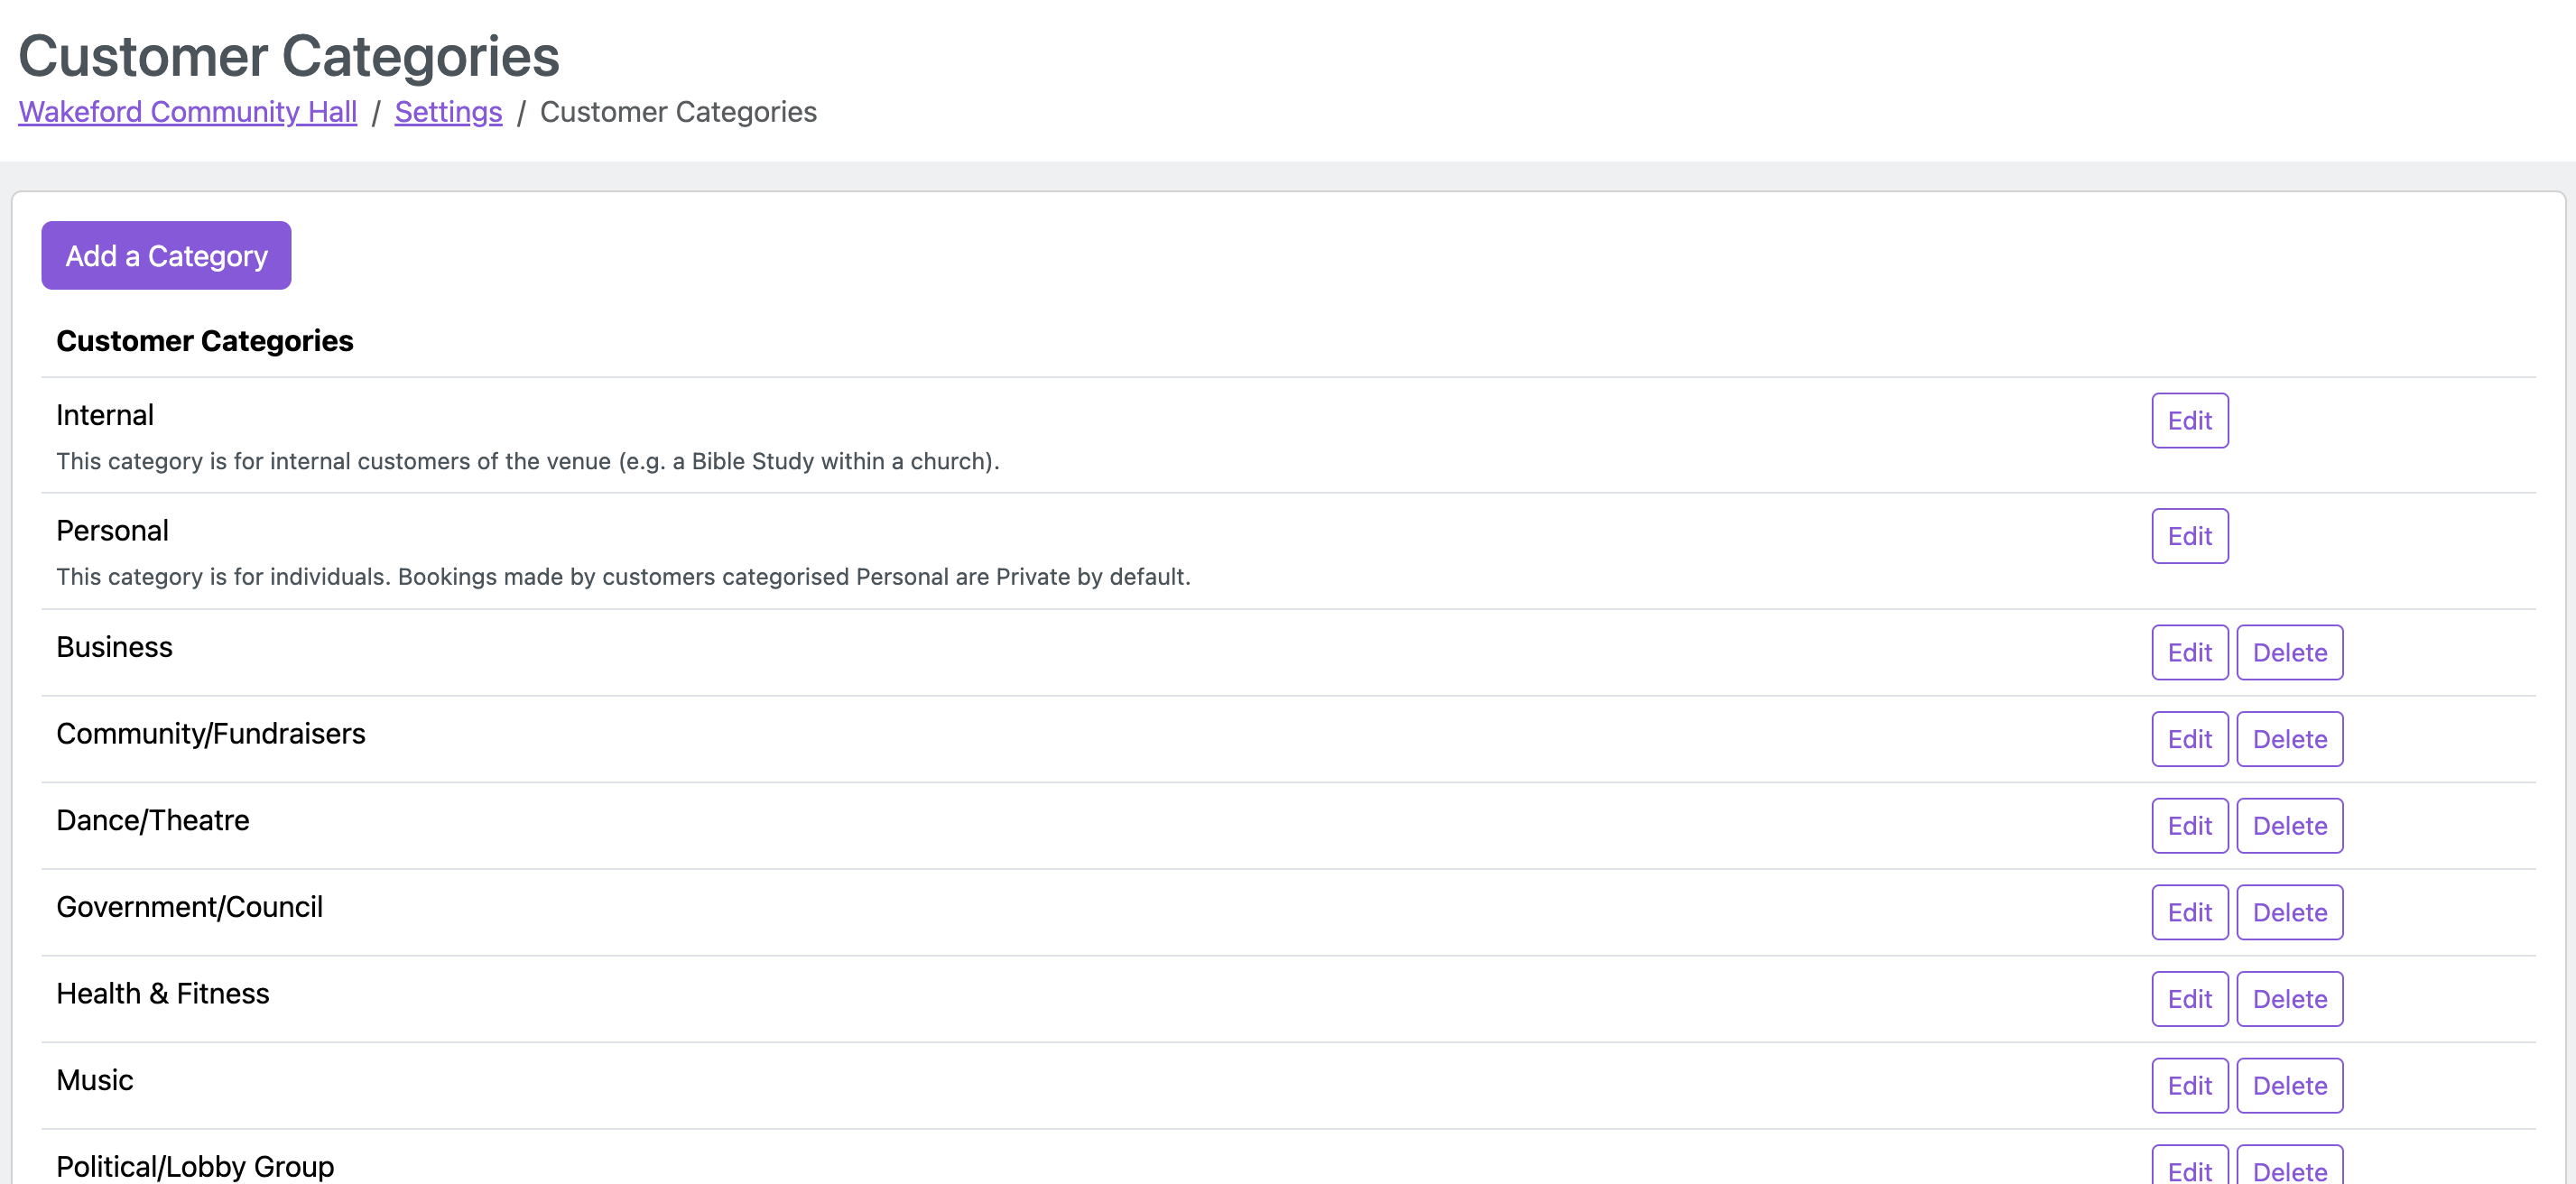2576x1184 pixels.
Task: Edit the Personal category
Action: click(2189, 537)
